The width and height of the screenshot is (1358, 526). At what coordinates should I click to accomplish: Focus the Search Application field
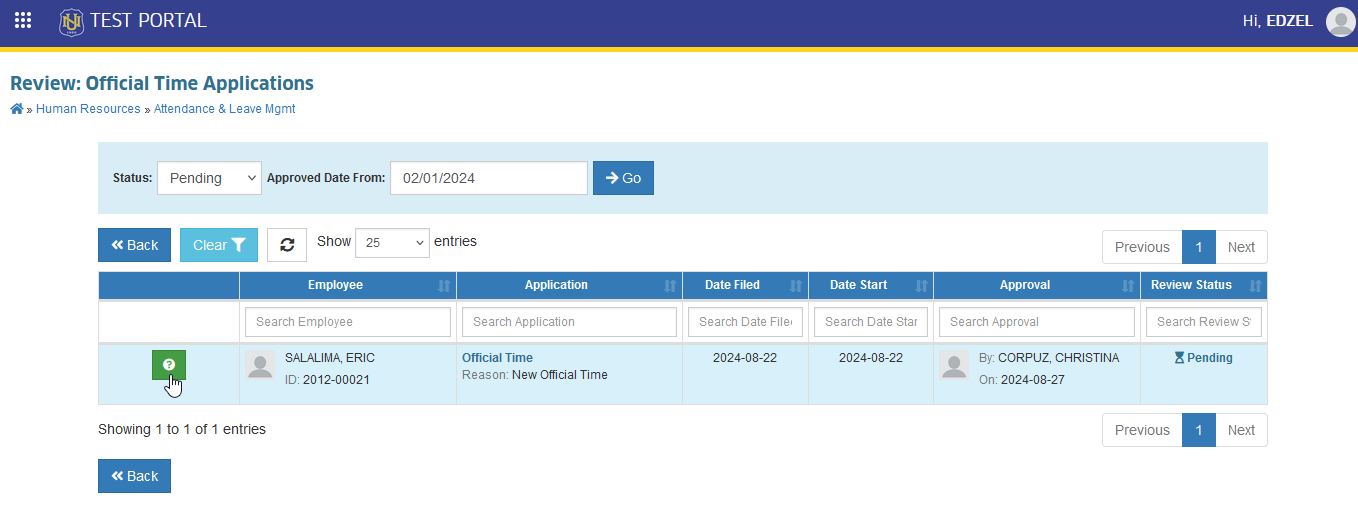(569, 322)
